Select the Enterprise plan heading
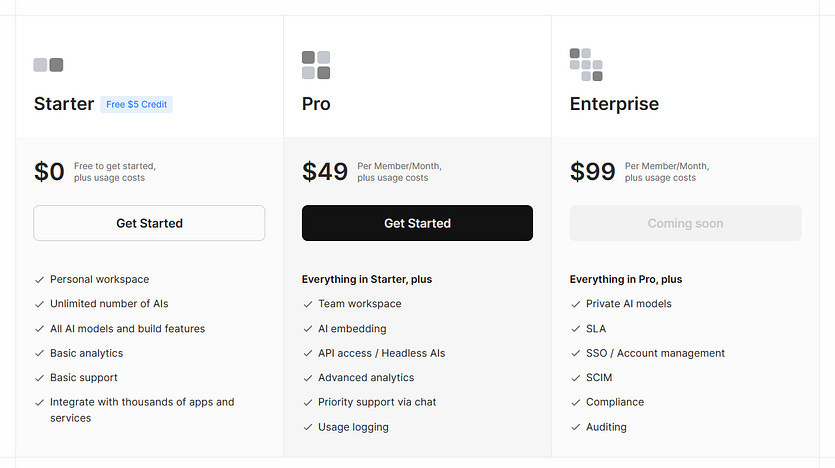 (614, 104)
